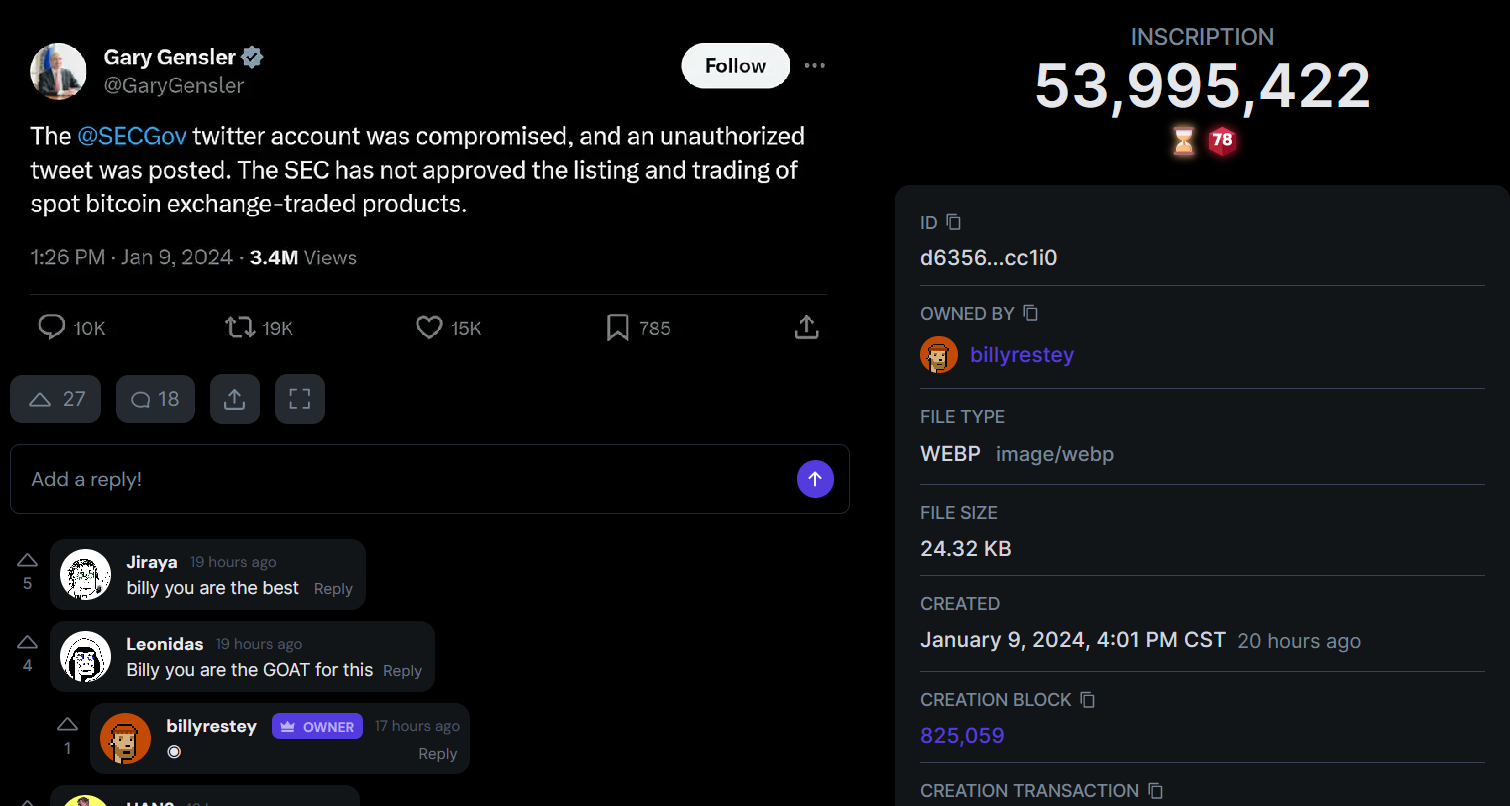Open creation block 825,059

(961, 736)
